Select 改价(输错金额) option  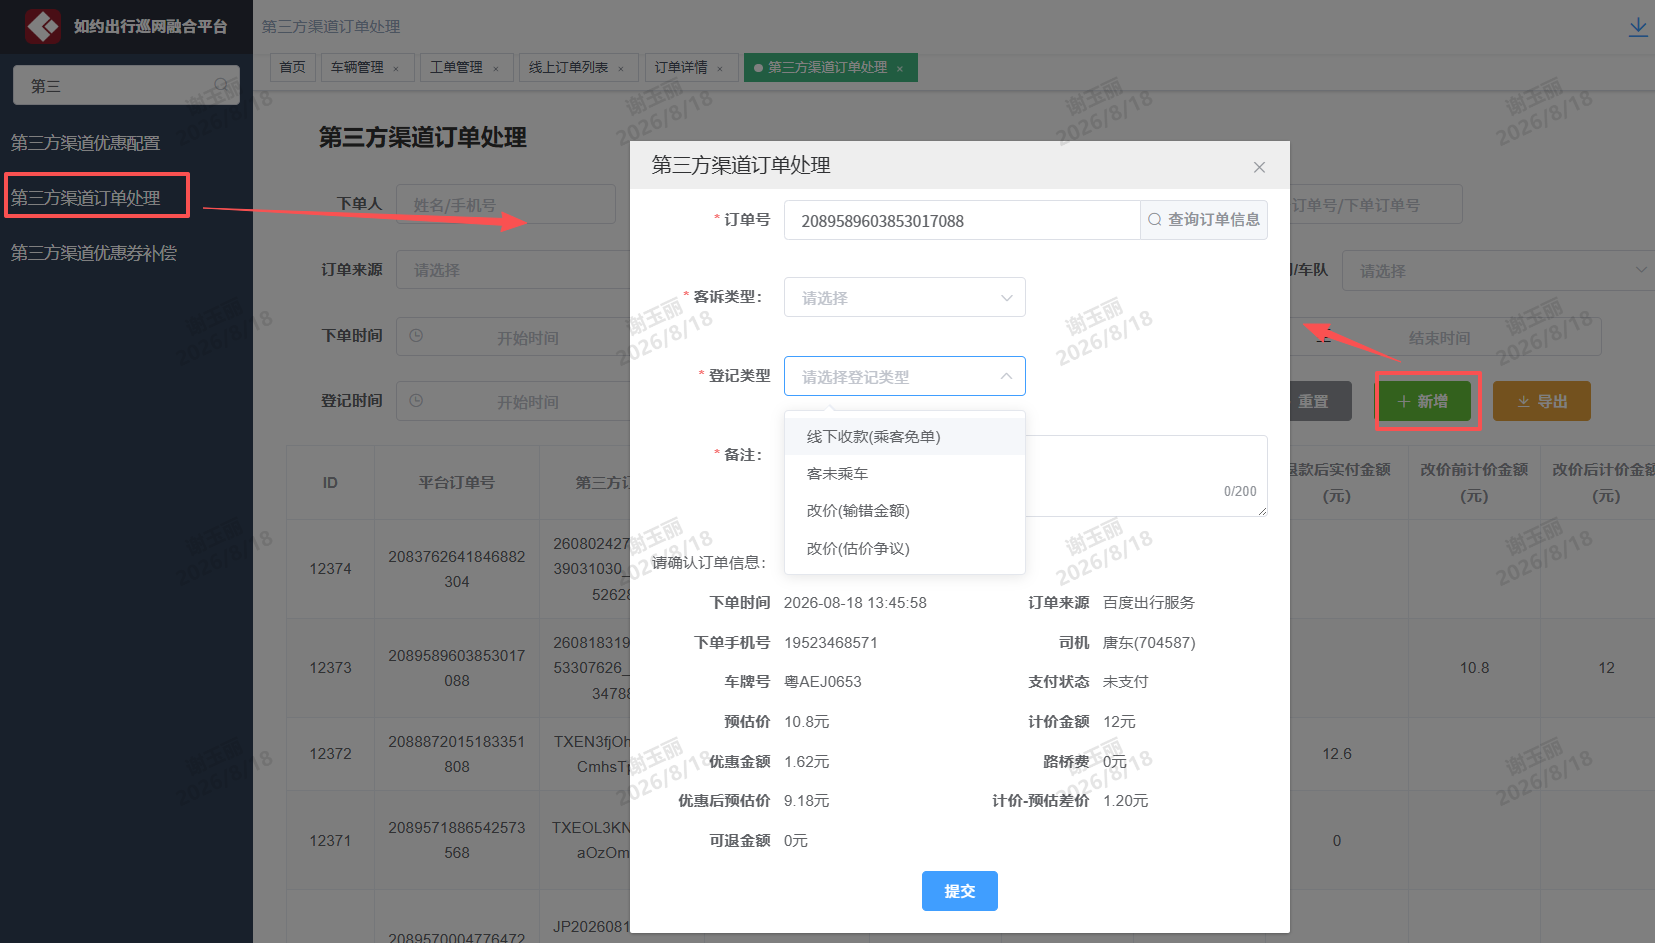[x=905, y=510]
